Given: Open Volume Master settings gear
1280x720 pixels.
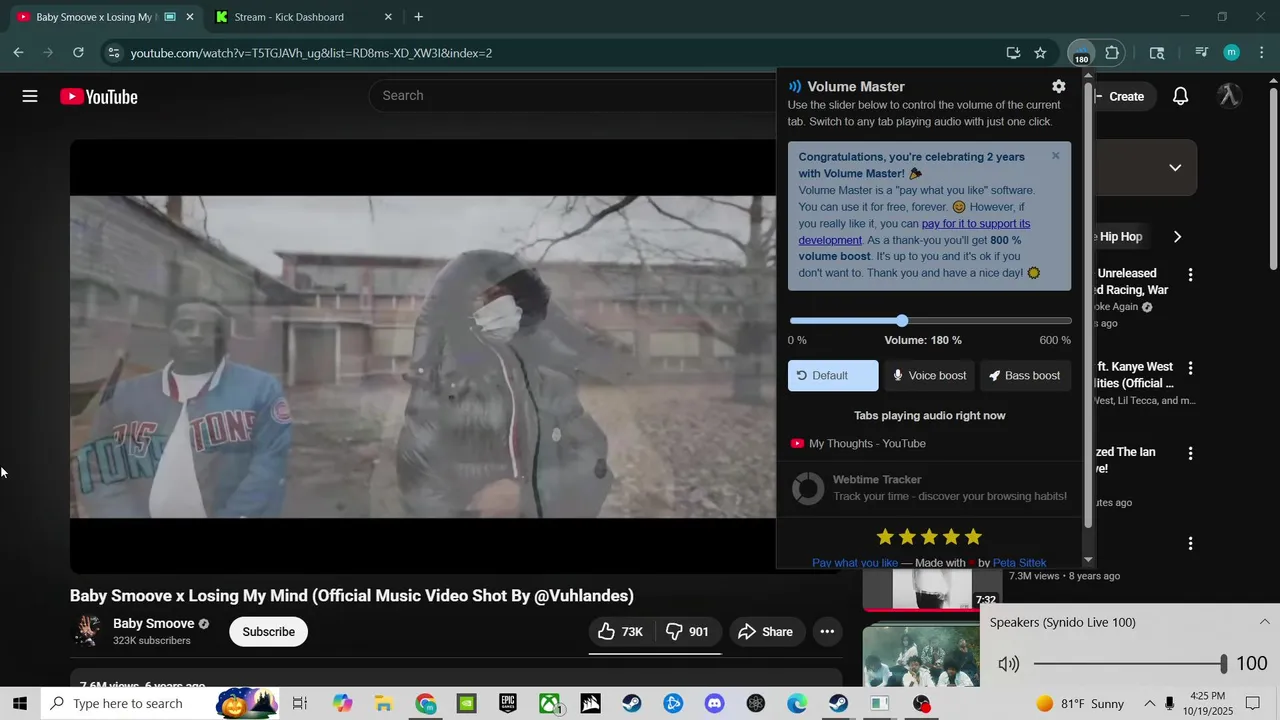Looking at the screenshot, I should [1059, 87].
